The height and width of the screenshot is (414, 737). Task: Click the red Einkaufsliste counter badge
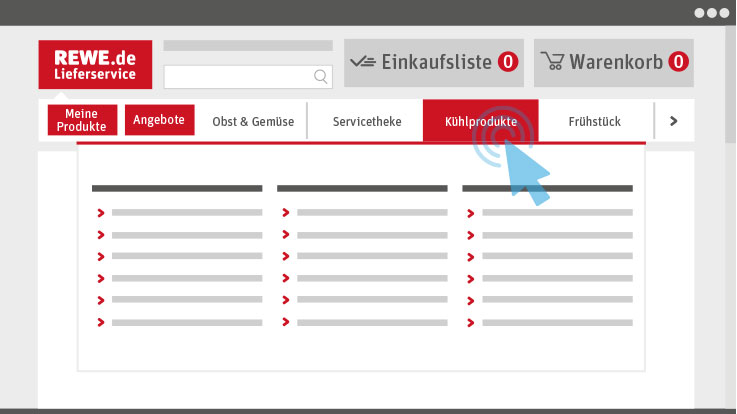click(x=508, y=62)
